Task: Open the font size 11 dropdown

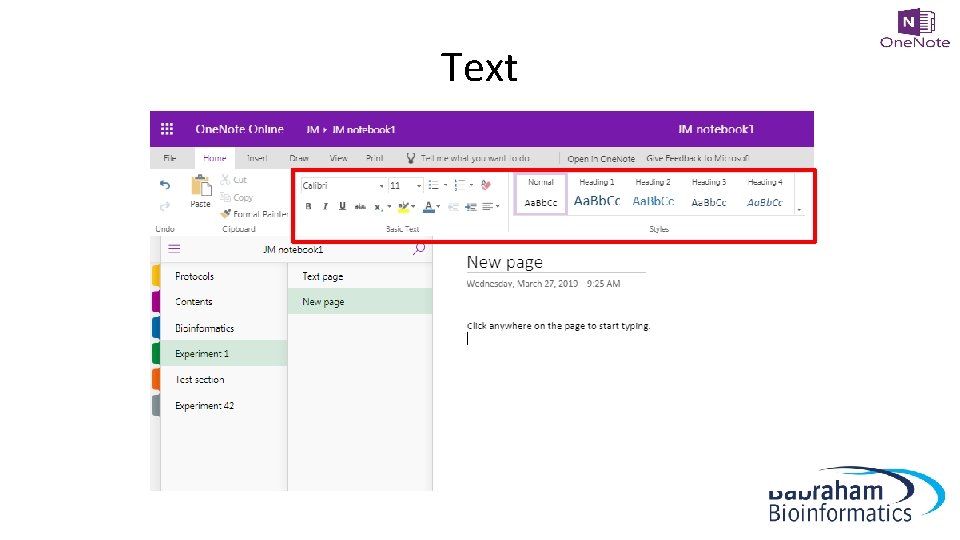Action: pyautogui.click(x=419, y=186)
